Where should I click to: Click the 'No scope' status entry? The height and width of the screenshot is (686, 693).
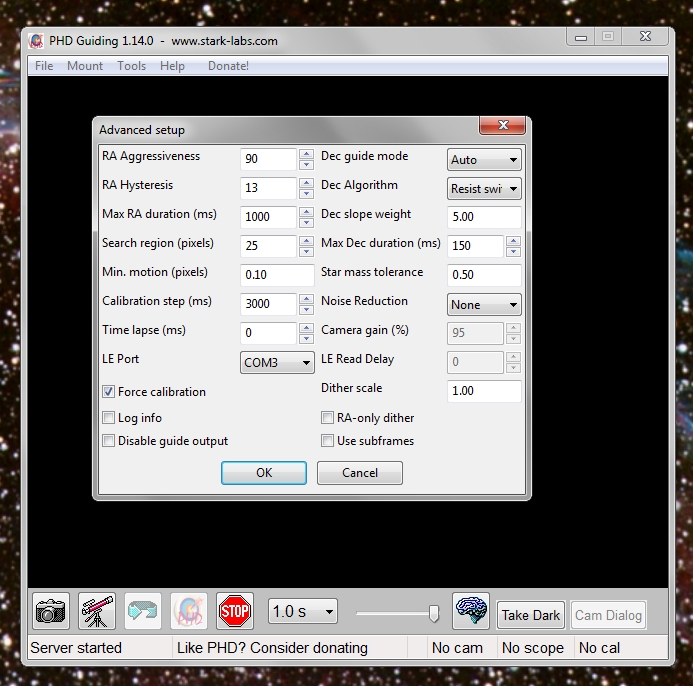pos(533,648)
